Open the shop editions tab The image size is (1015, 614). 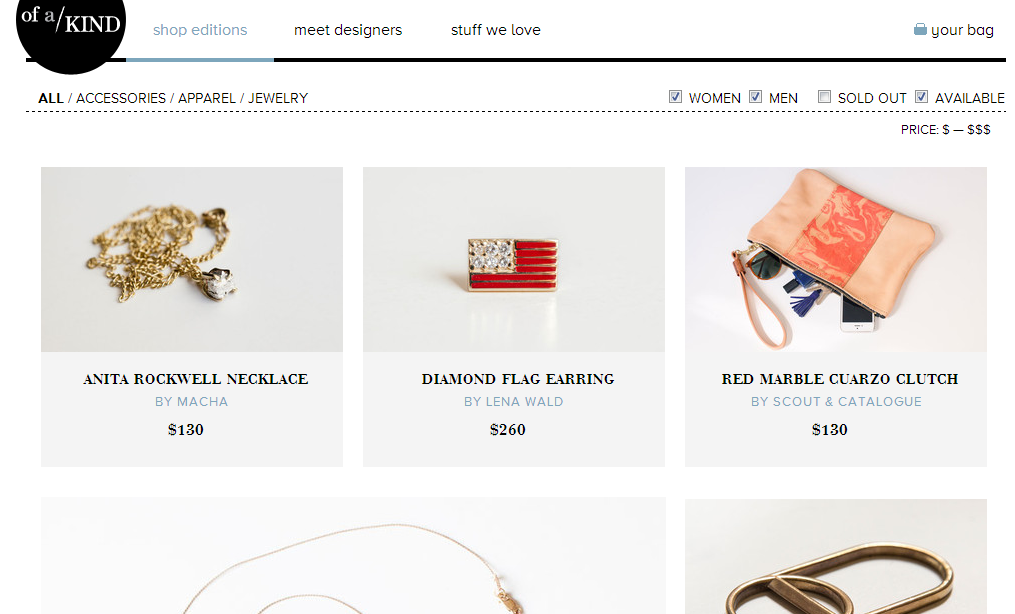coord(200,30)
